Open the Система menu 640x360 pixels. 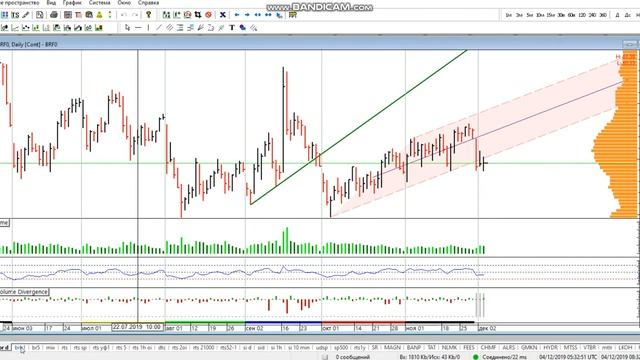100,2
